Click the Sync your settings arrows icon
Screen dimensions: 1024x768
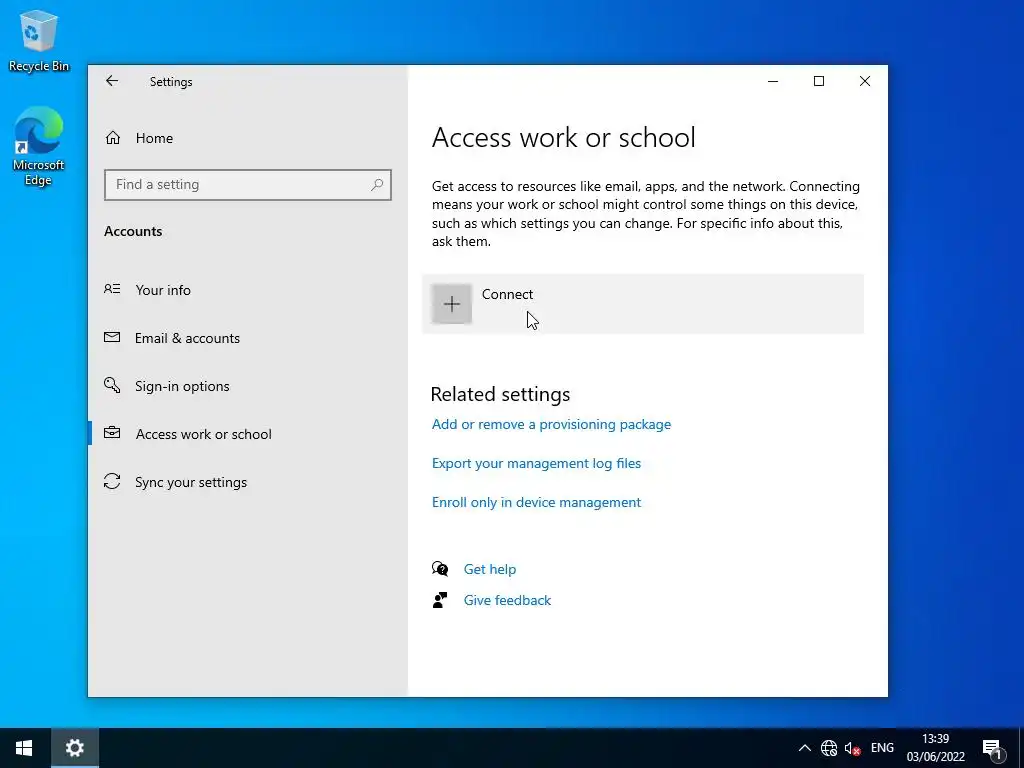click(x=112, y=481)
